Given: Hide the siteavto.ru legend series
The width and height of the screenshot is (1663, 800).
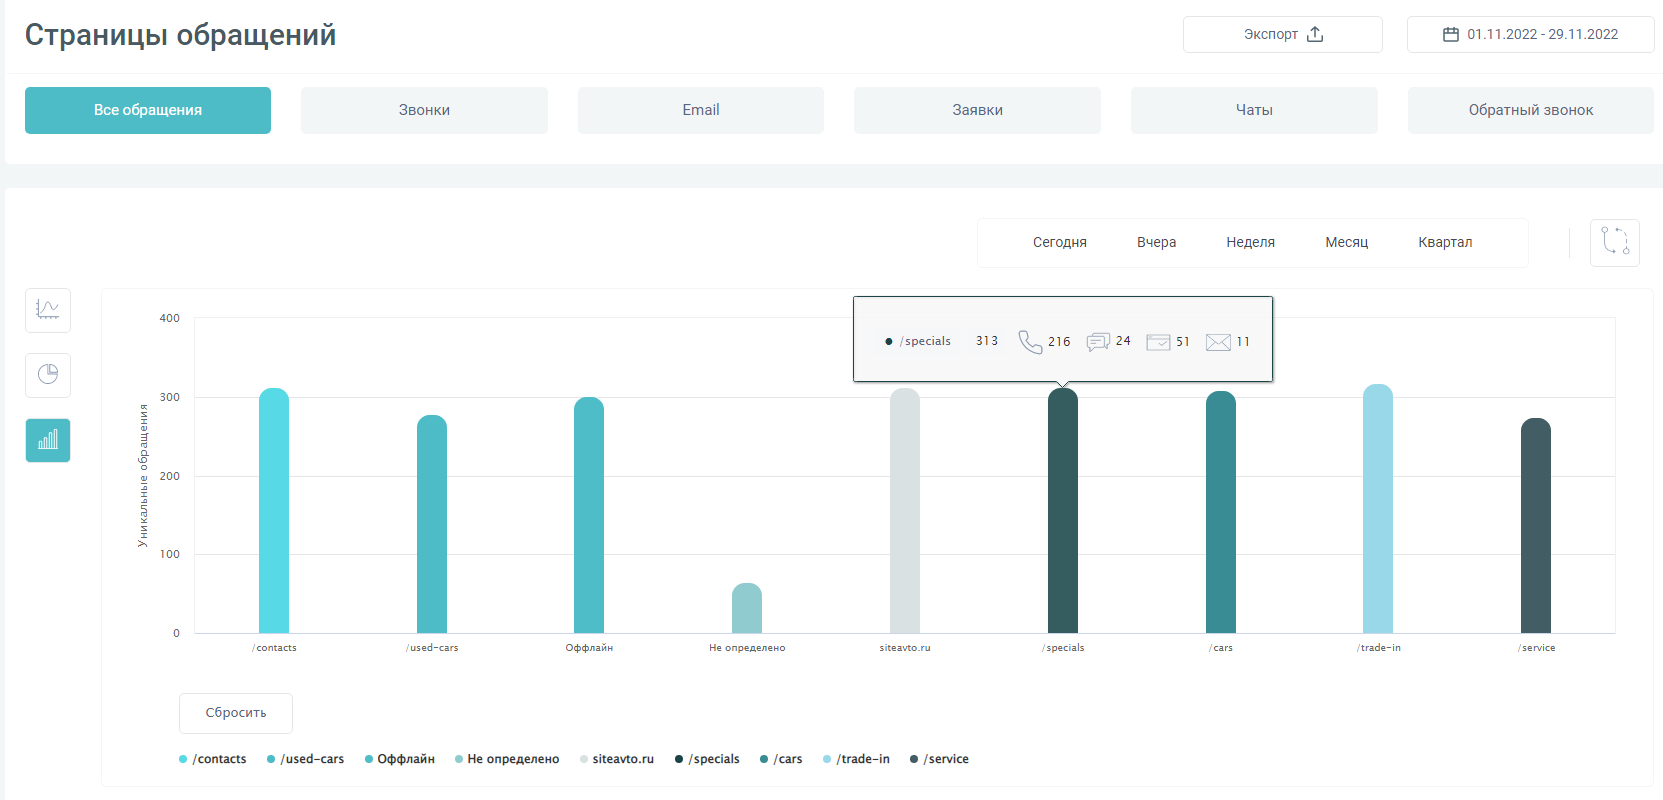Looking at the screenshot, I should click(617, 759).
